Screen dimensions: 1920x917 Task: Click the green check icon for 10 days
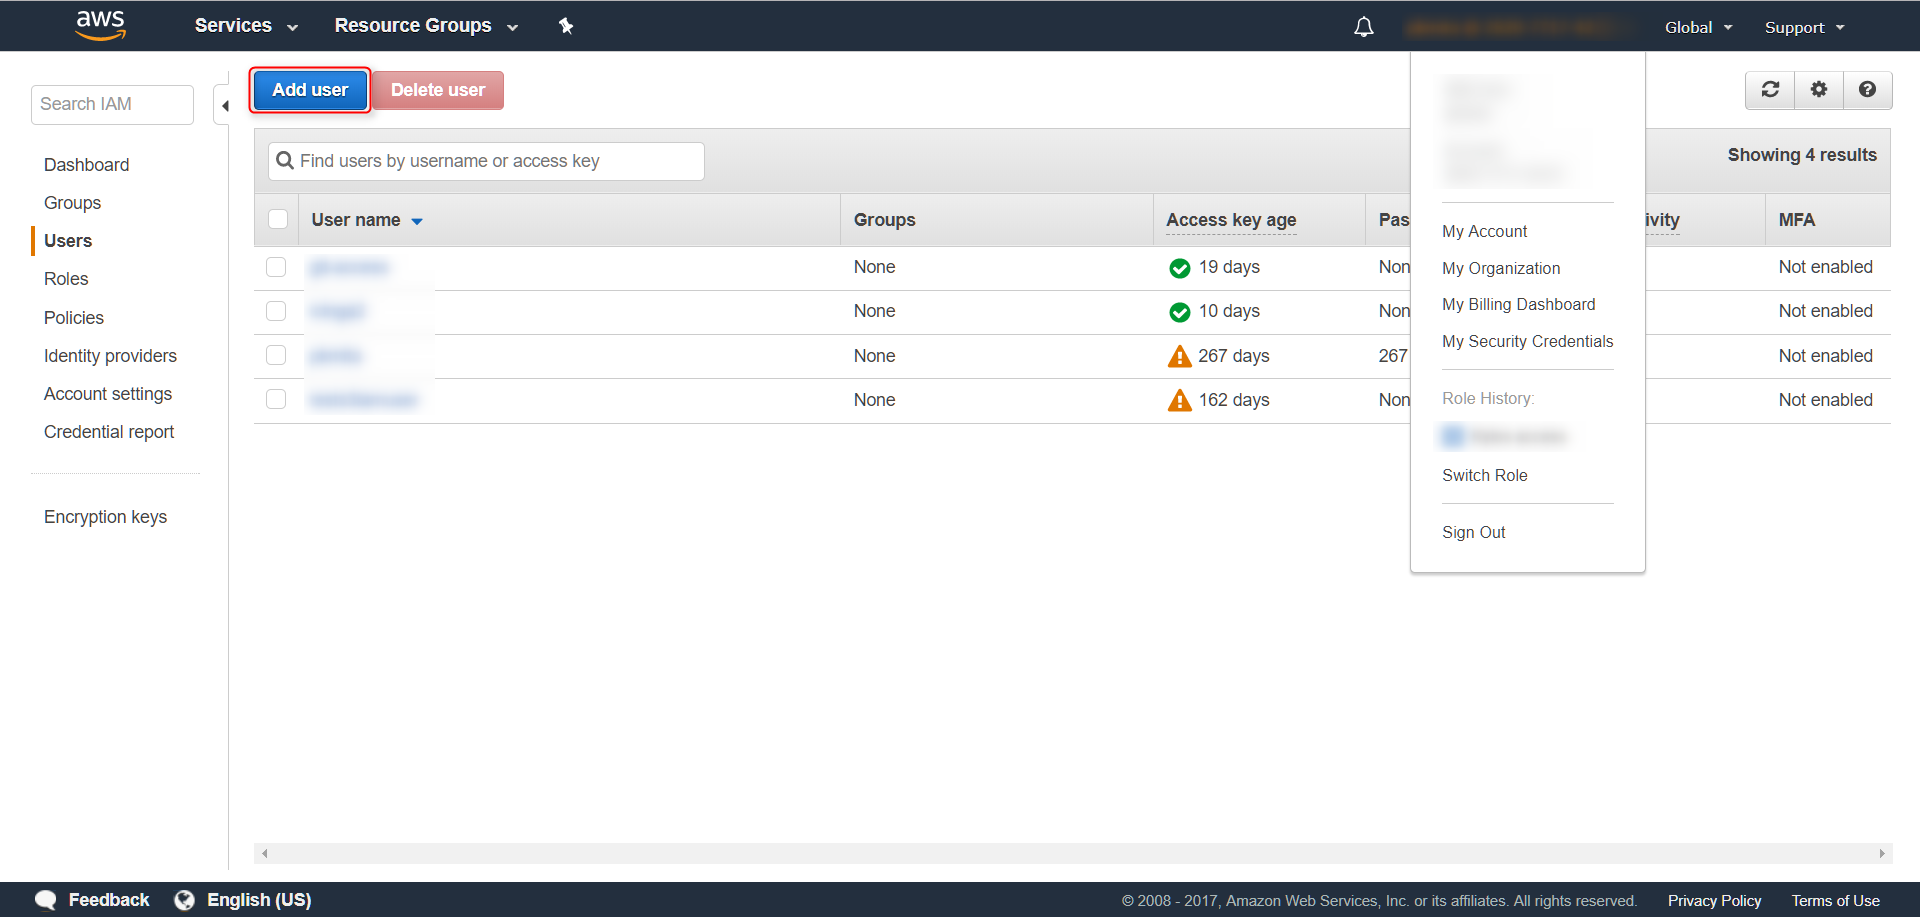point(1180,312)
